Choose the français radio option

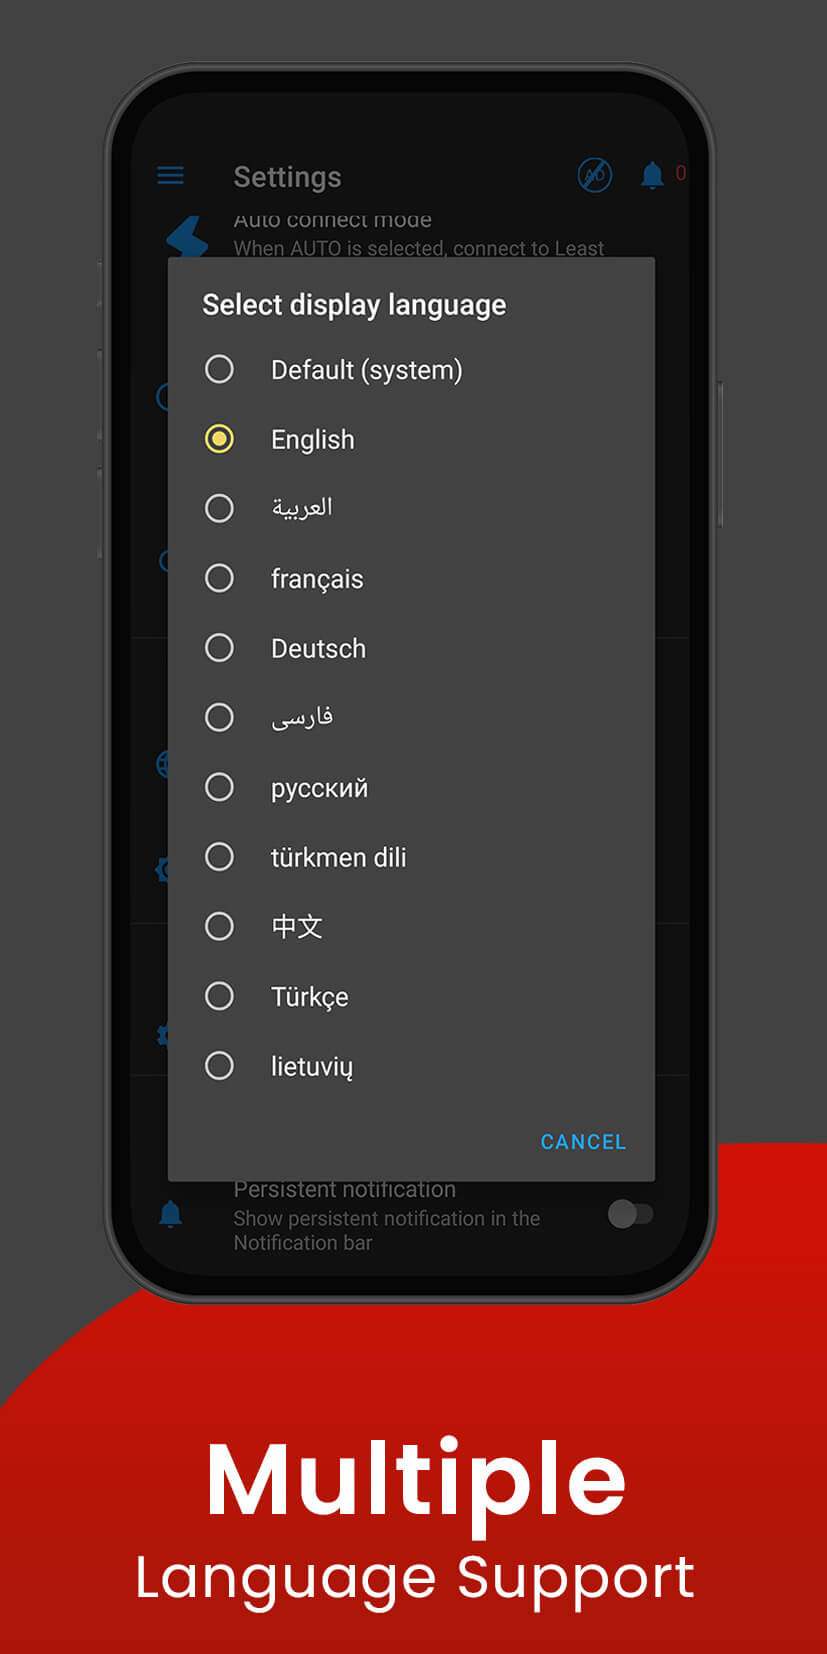[x=219, y=578]
